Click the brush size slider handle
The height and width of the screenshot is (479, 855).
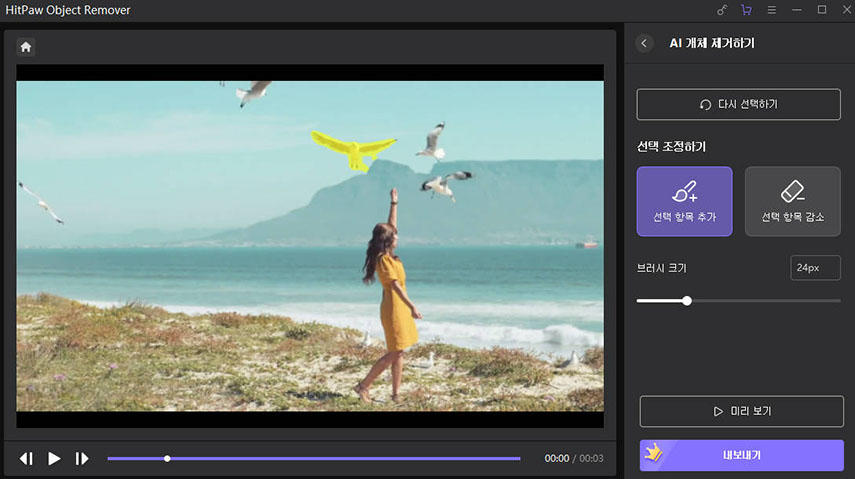(687, 300)
